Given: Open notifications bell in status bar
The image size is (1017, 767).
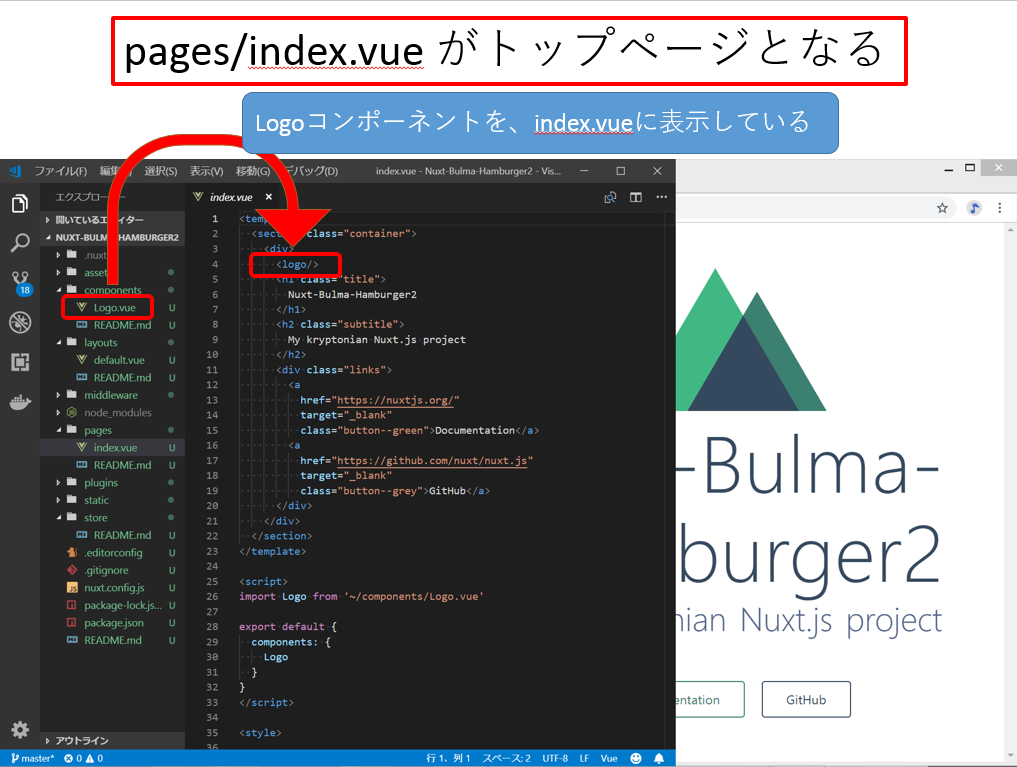Looking at the screenshot, I should point(659,758).
